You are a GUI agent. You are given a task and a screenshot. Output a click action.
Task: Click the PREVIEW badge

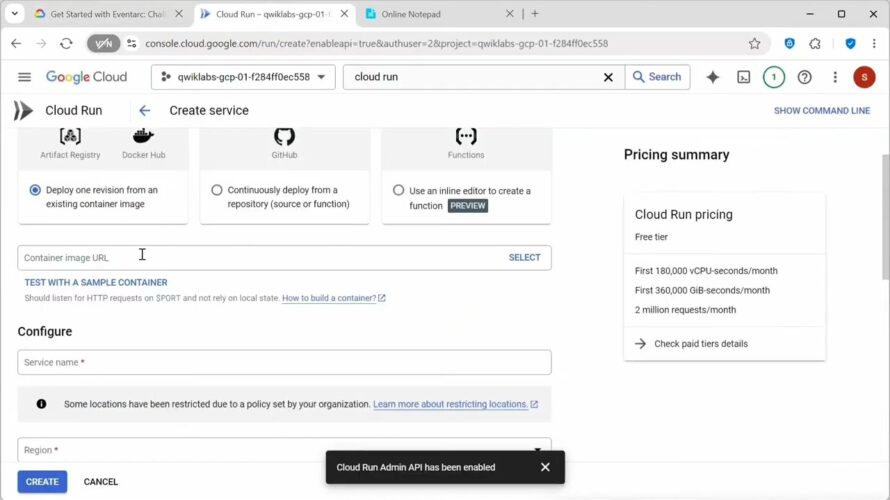pyautogui.click(x=468, y=205)
